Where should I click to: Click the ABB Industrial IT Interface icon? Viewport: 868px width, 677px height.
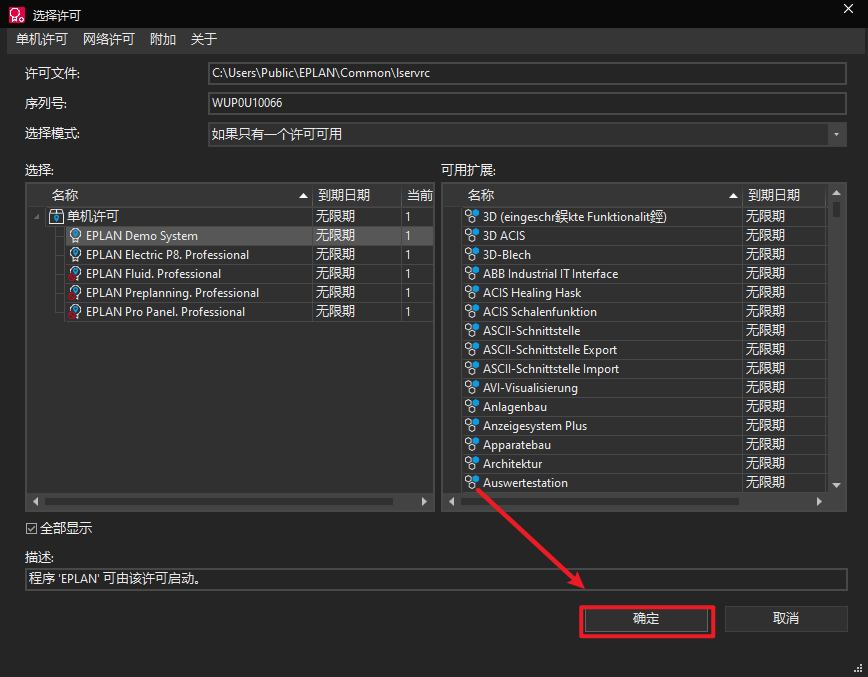[x=472, y=274]
